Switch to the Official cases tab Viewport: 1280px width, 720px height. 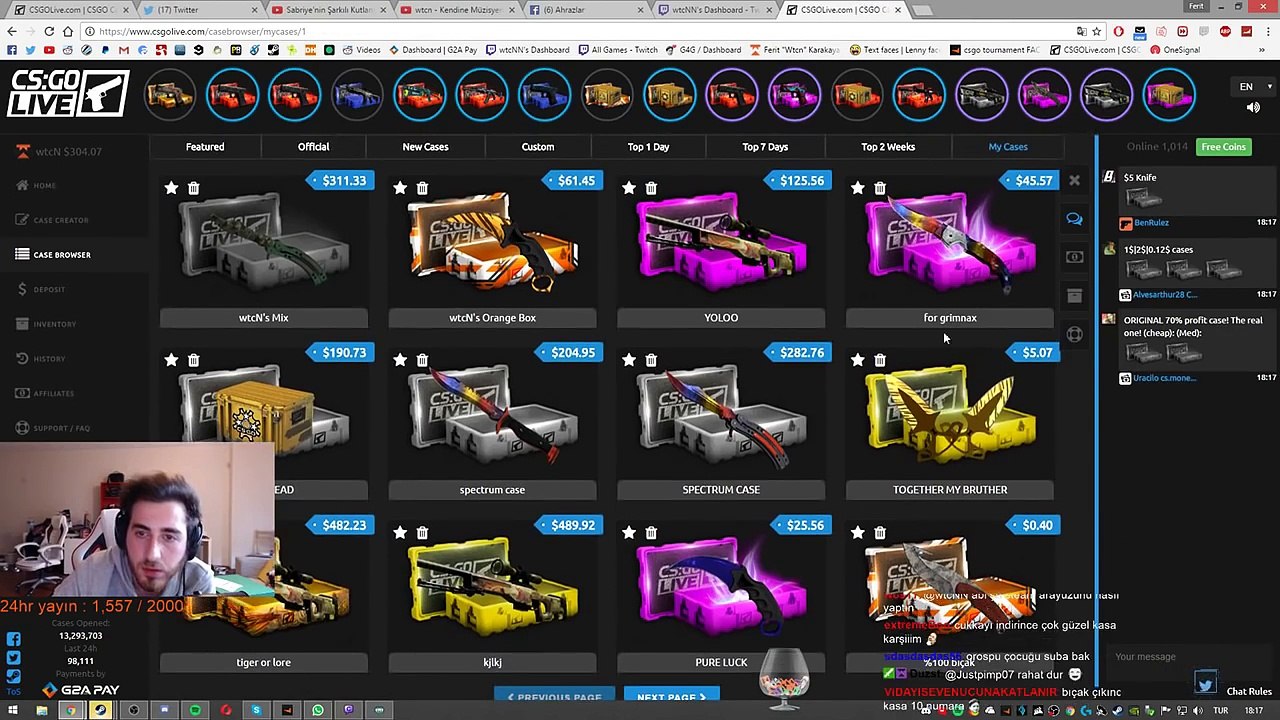(x=313, y=147)
